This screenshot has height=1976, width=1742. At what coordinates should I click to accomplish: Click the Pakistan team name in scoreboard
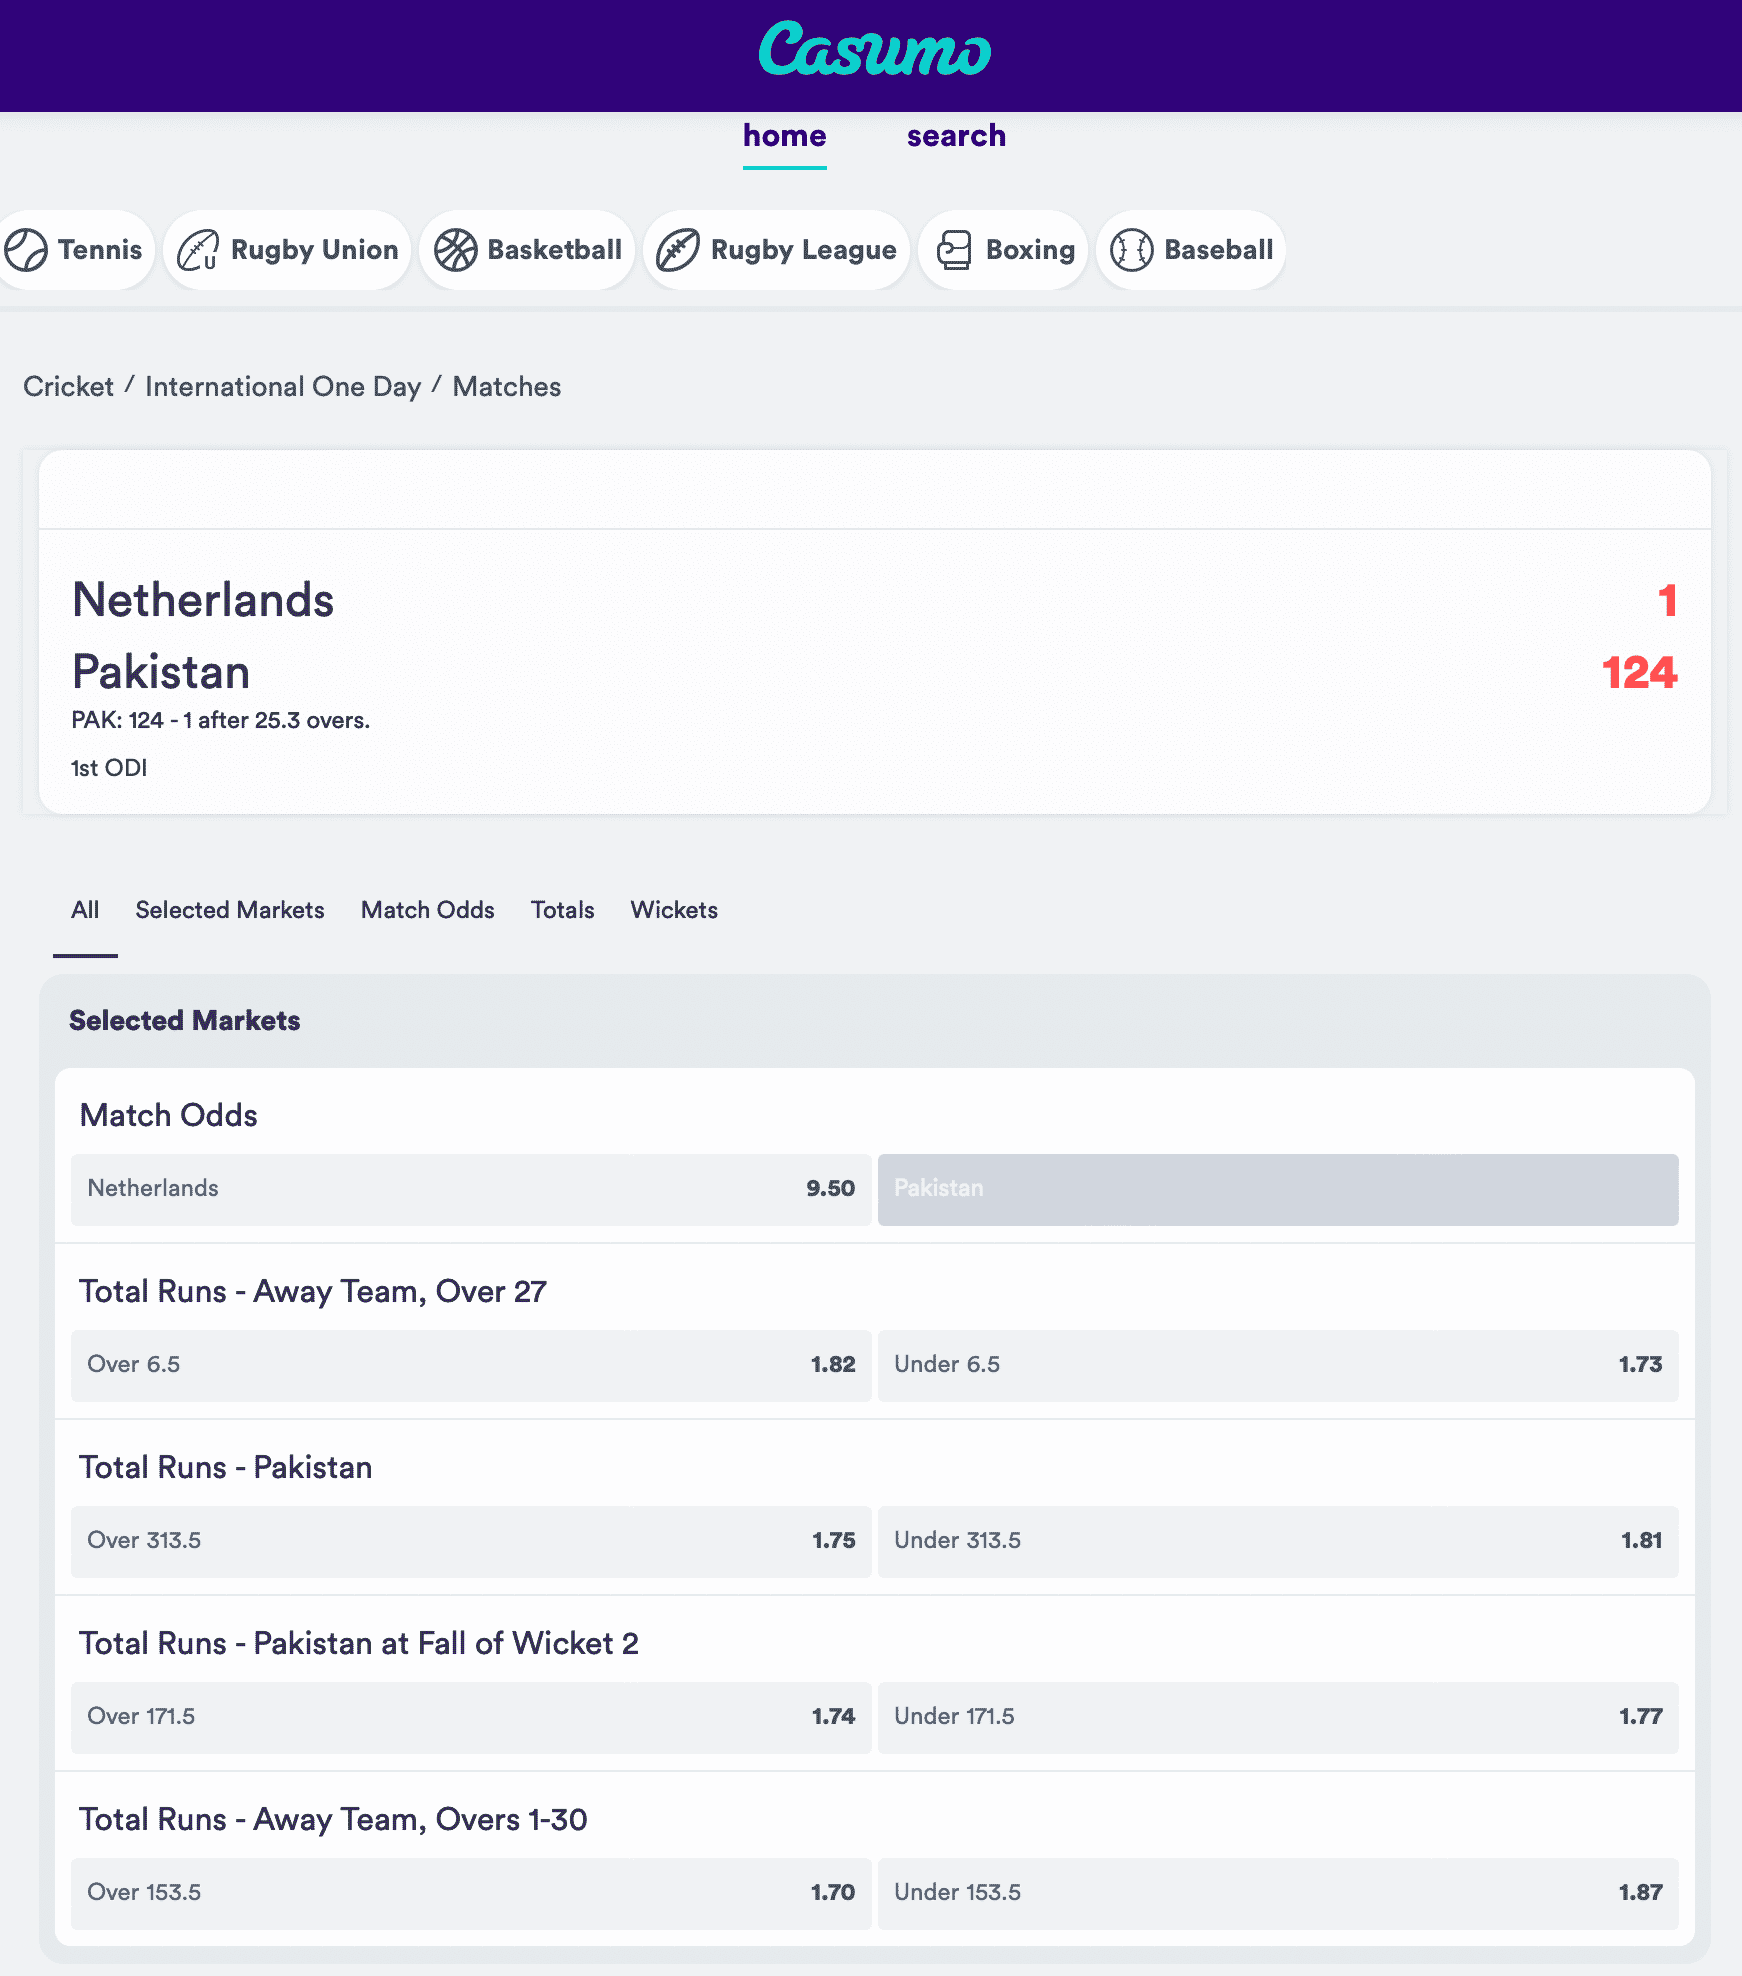[x=161, y=672]
